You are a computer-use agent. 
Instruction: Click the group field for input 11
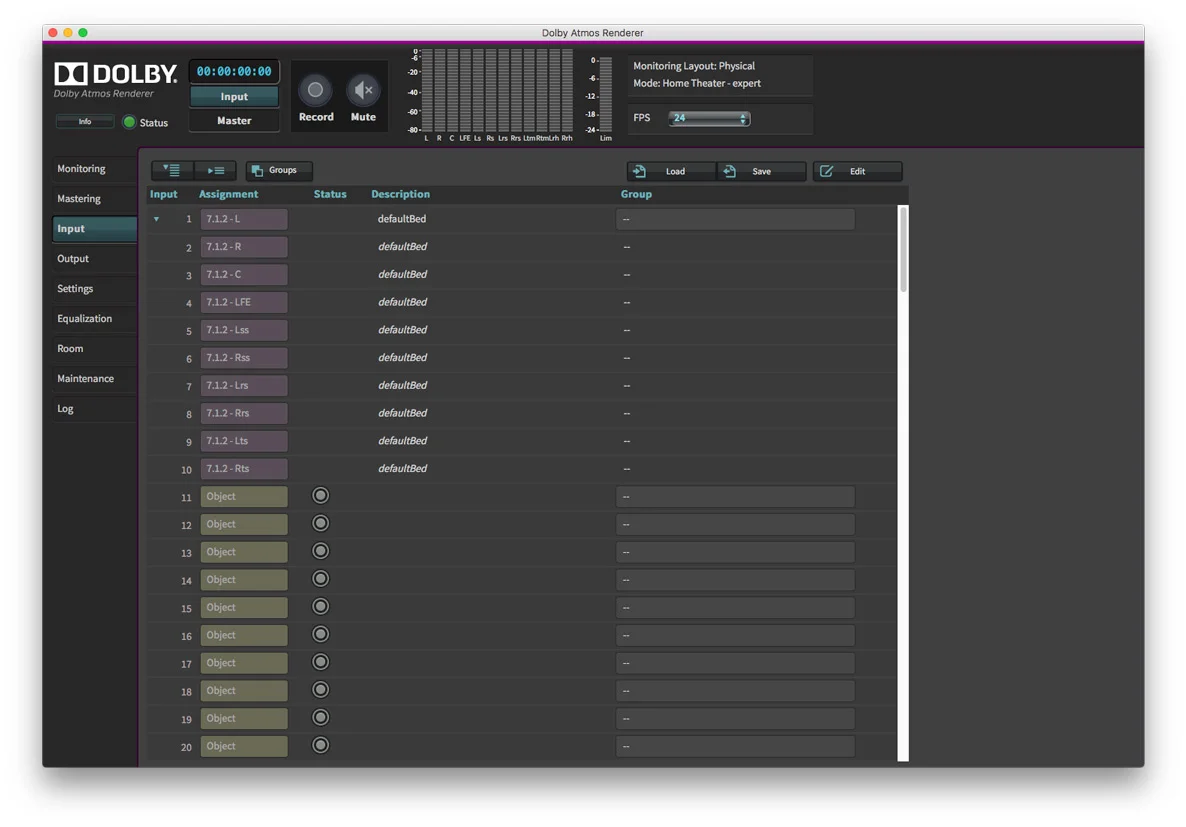tap(735, 497)
